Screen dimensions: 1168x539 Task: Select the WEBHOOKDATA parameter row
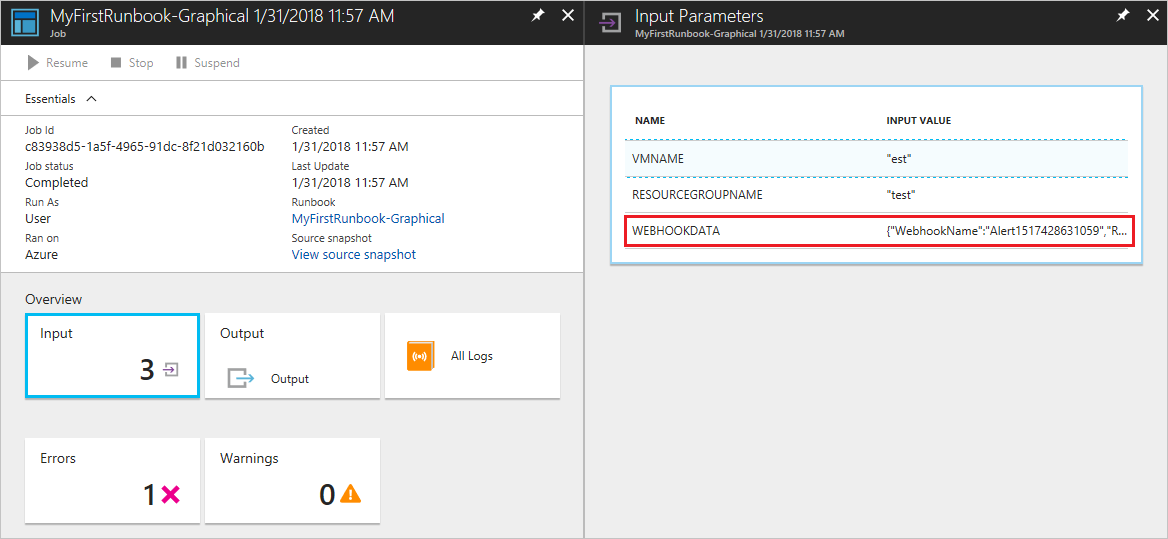point(877,231)
